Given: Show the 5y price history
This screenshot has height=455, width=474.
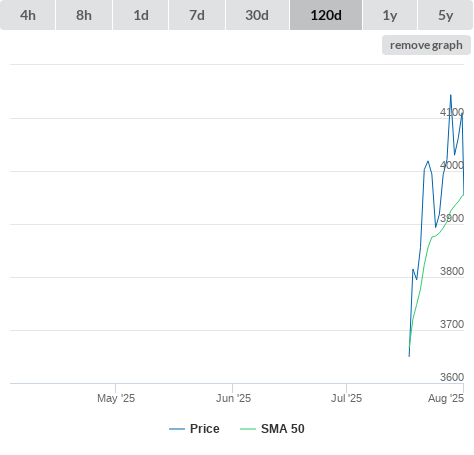Looking at the screenshot, I should pos(446,15).
